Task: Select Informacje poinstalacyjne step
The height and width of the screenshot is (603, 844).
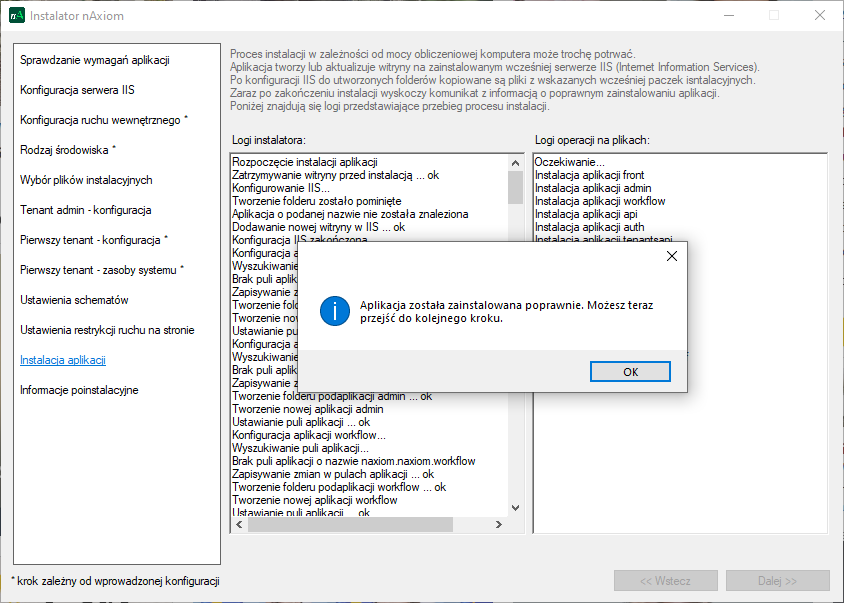Action: click(x=79, y=390)
